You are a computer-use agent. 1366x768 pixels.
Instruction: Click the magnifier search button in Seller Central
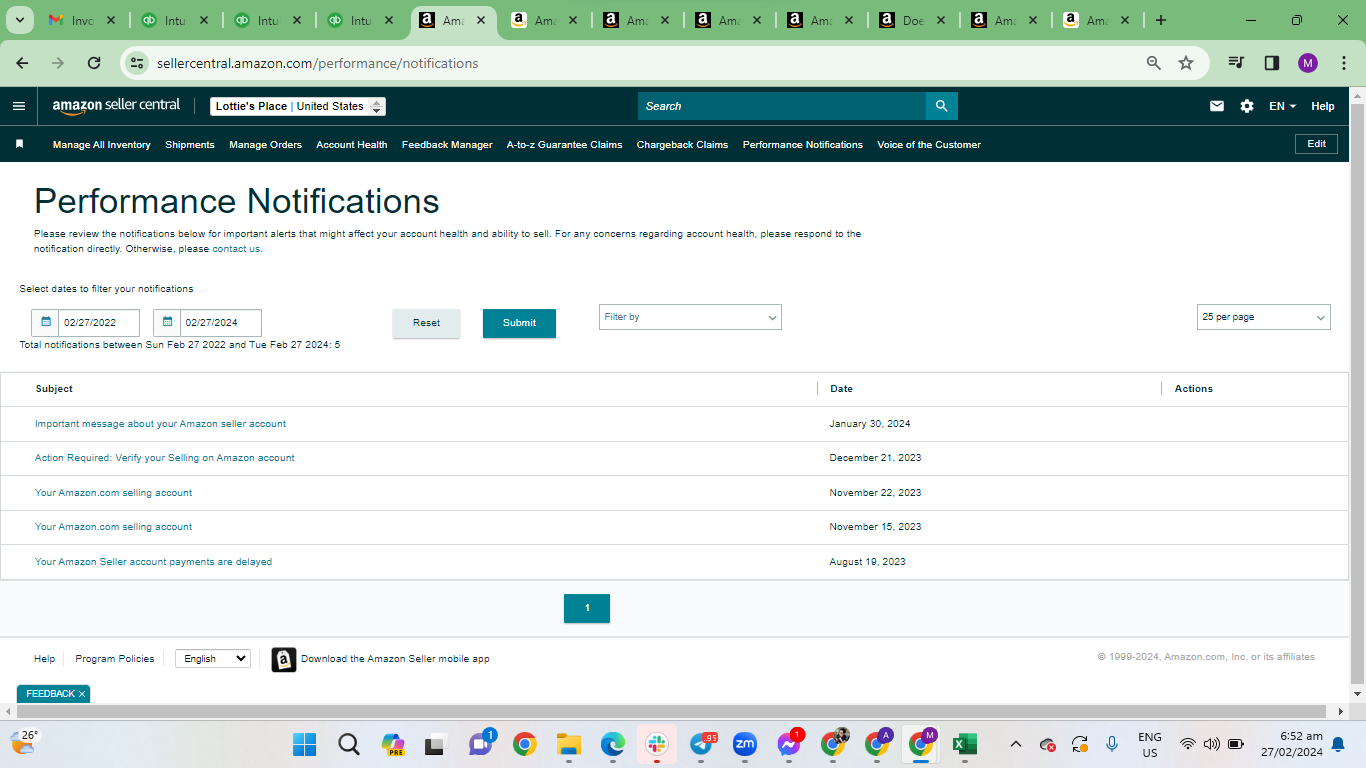click(x=942, y=106)
